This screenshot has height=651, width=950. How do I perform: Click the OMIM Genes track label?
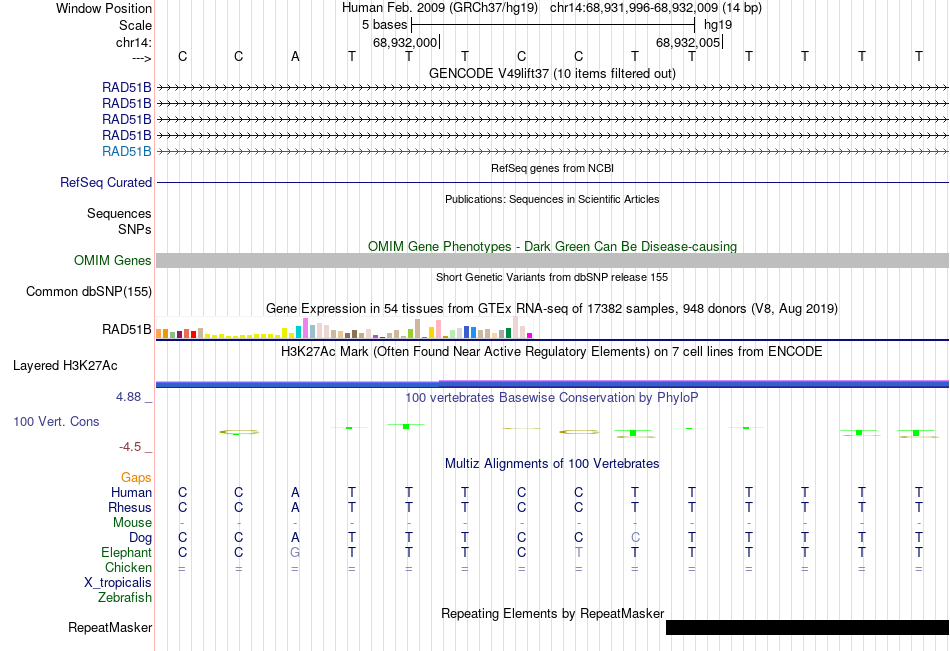(113, 261)
